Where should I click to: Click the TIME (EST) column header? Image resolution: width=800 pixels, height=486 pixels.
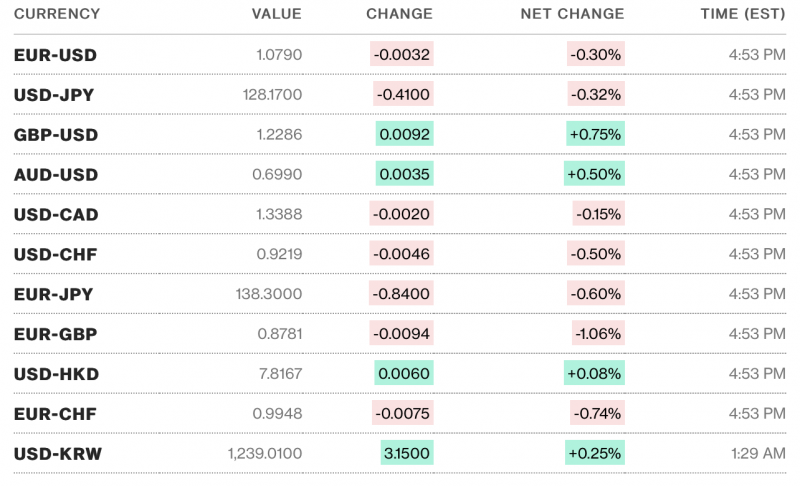coord(743,14)
